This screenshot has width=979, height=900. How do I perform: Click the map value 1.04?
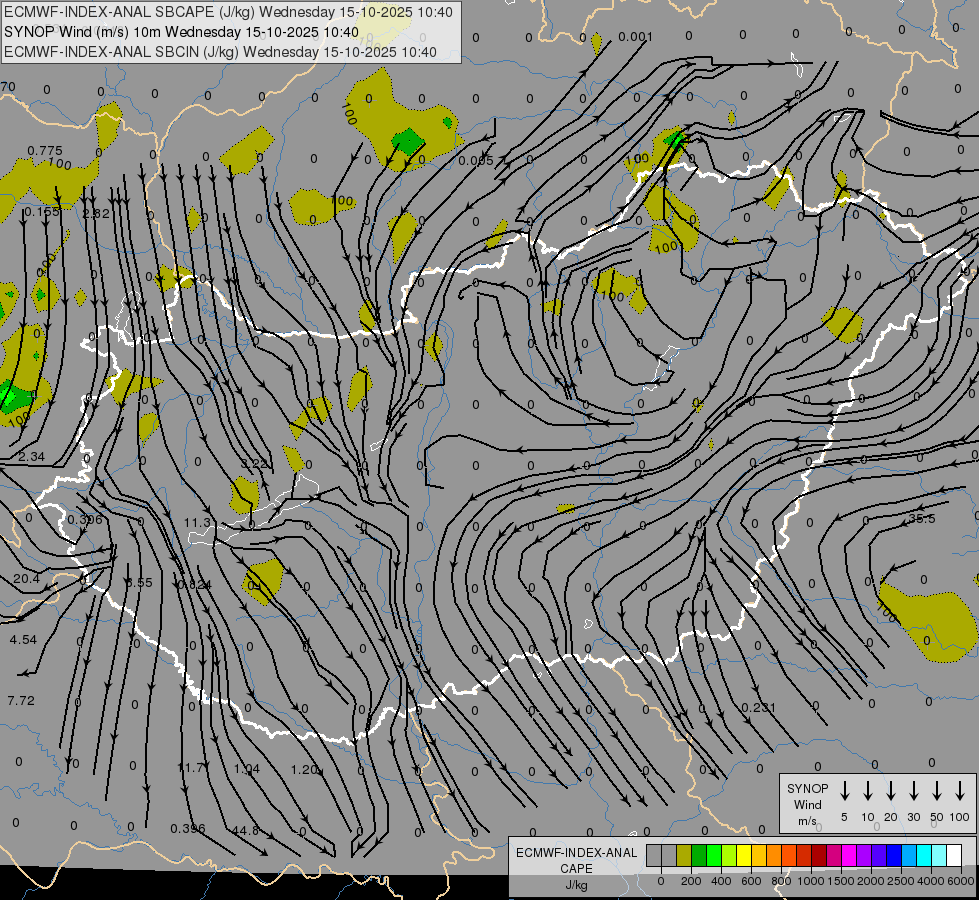click(x=247, y=768)
